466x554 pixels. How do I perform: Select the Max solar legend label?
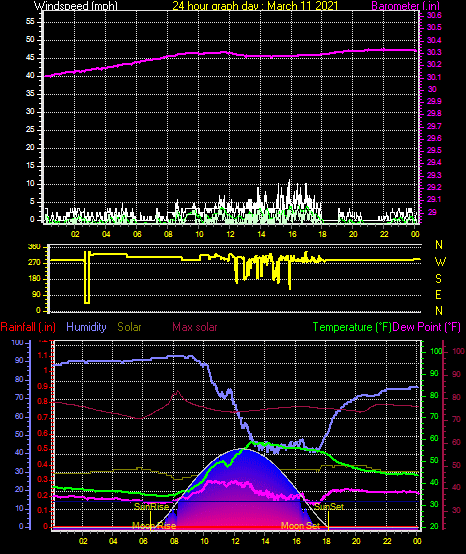tap(195, 327)
